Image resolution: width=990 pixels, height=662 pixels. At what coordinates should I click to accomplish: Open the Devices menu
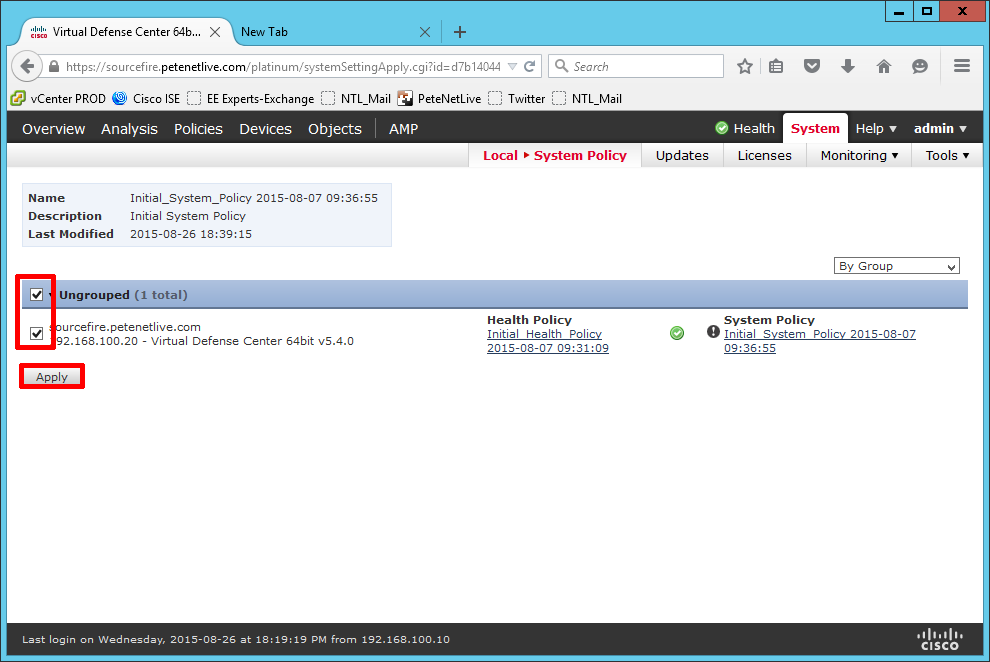pyautogui.click(x=265, y=129)
